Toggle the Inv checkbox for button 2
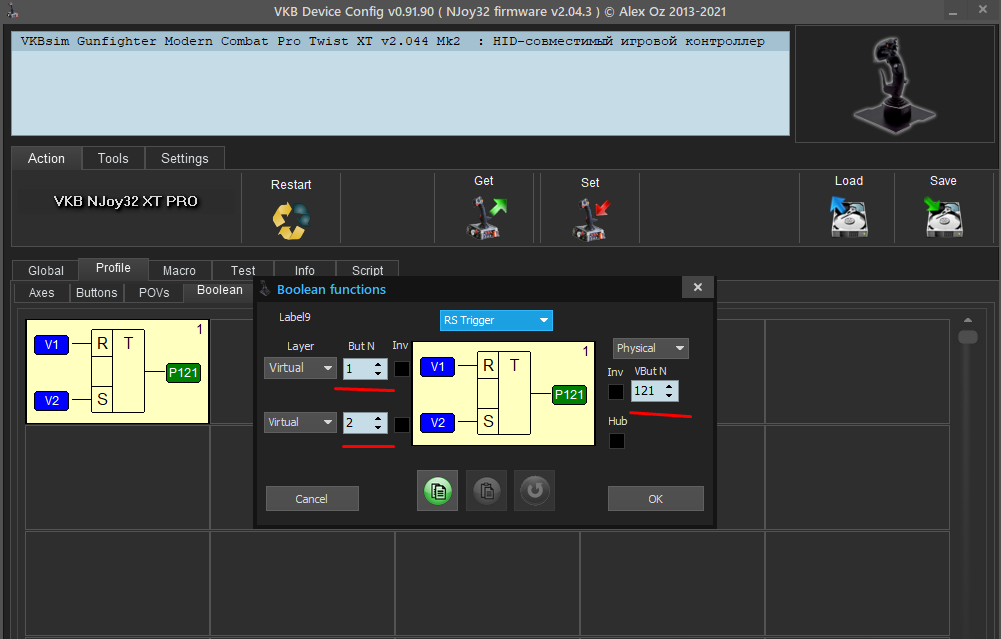Image resolution: width=1001 pixels, height=639 pixels. click(402, 425)
